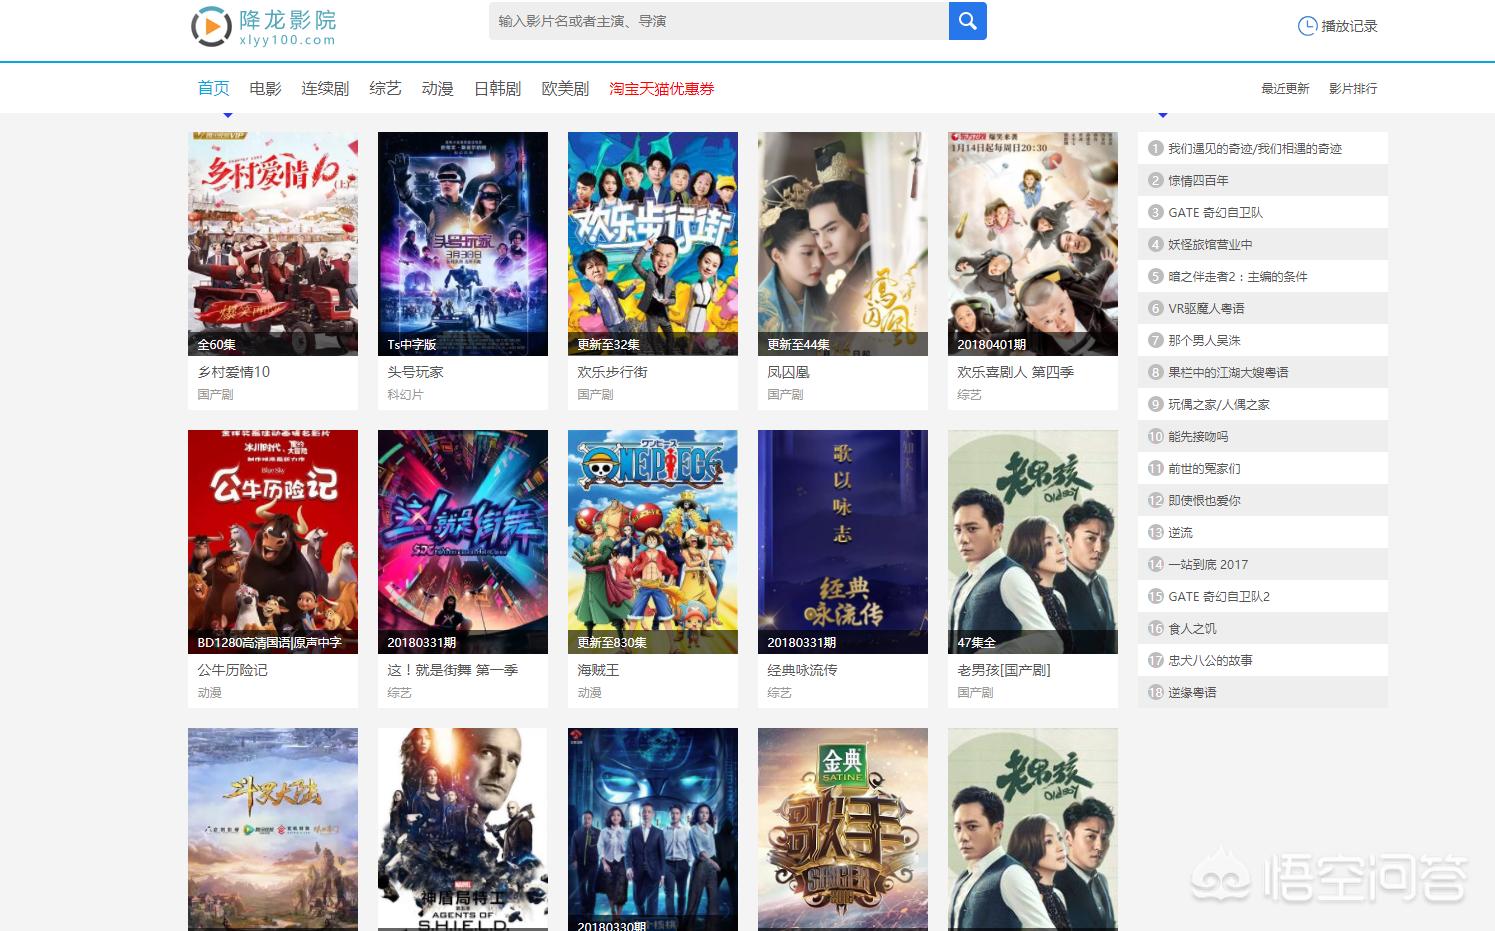Open the 海贼王 One Piece poster
The height and width of the screenshot is (931, 1495).
coord(653,542)
